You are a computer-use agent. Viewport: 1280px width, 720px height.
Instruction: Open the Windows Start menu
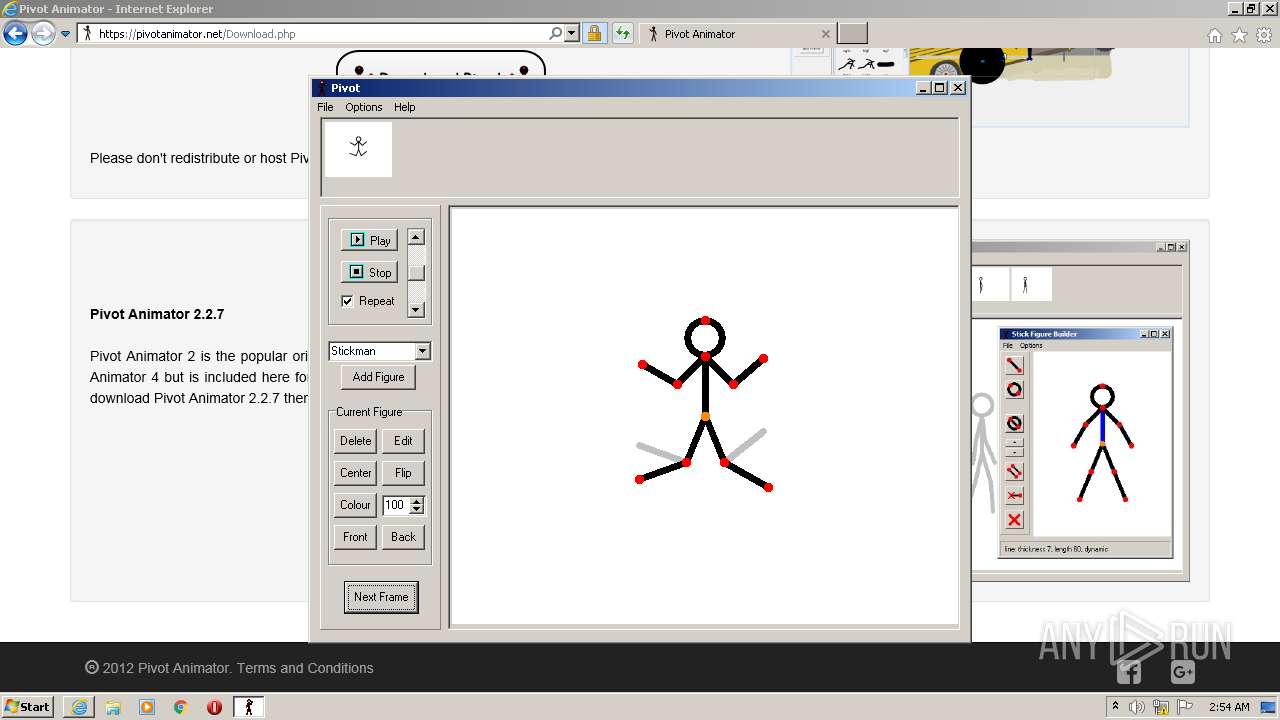(27, 707)
